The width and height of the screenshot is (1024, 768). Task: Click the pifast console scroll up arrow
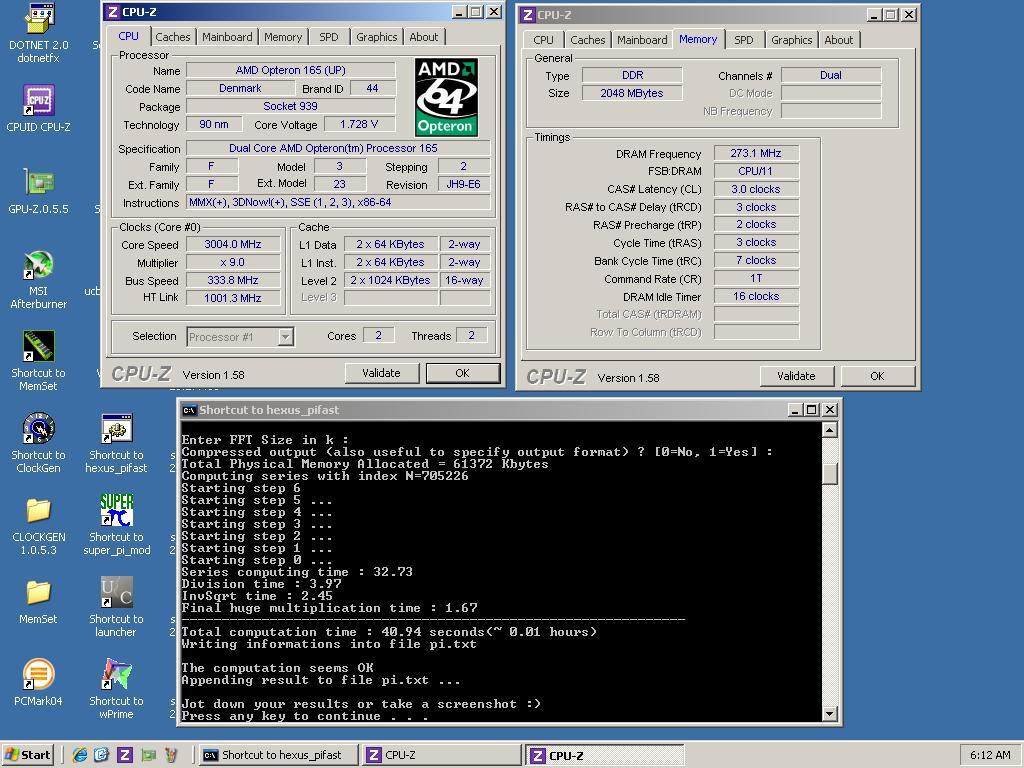(829, 430)
